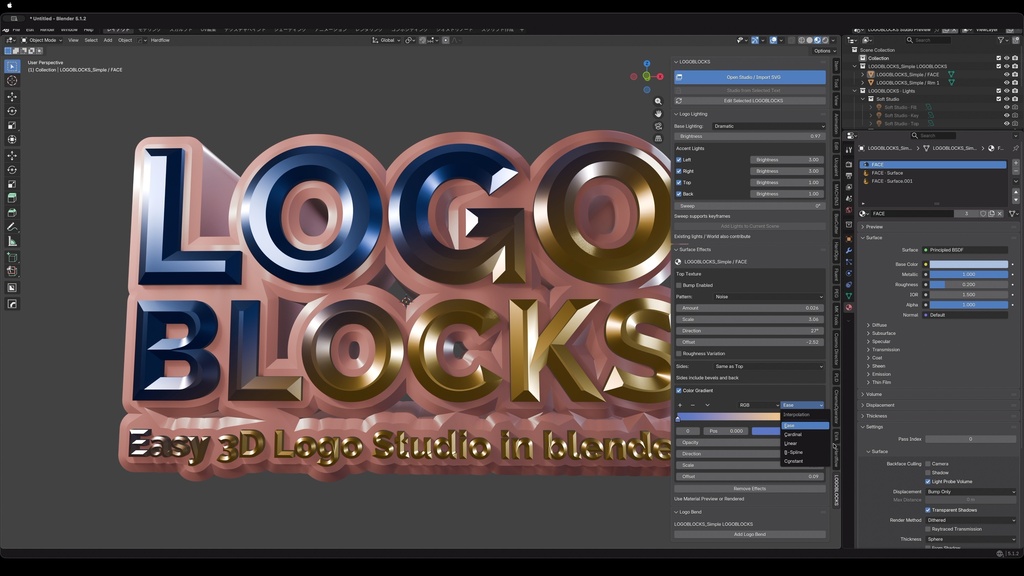Click the Hardflow header button
Screen dimensions: 1024x576
pos(160,40)
